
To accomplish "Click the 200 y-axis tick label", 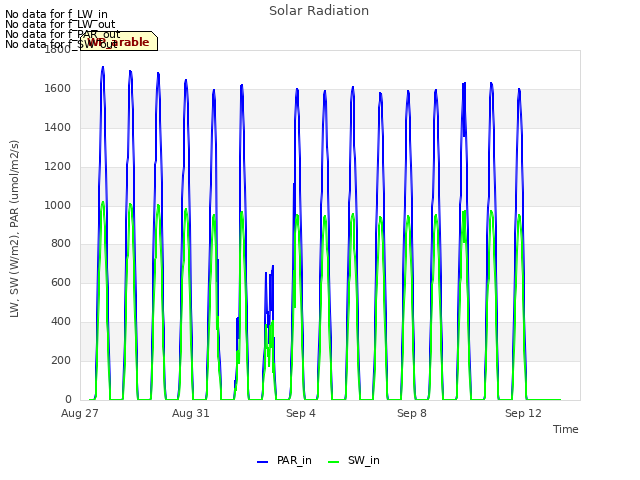I will pyautogui.click(x=61, y=360).
